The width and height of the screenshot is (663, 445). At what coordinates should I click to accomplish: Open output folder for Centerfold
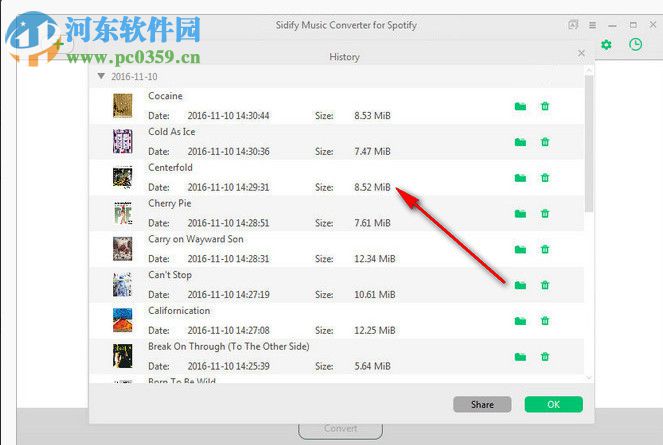(520, 178)
